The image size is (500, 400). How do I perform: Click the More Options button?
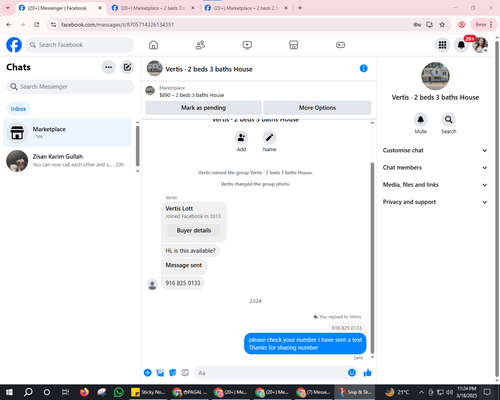click(x=317, y=108)
